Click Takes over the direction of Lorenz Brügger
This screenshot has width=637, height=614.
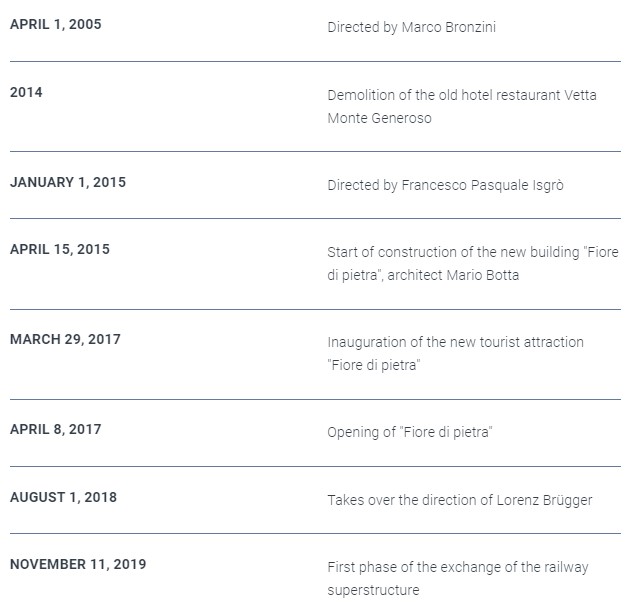point(460,500)
